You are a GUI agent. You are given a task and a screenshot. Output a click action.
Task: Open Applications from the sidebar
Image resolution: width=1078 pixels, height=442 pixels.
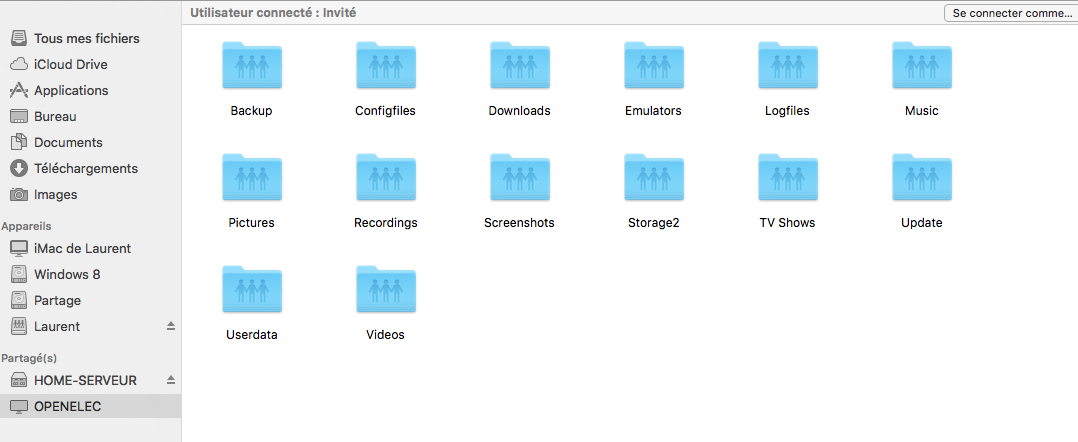pos(72,91)
